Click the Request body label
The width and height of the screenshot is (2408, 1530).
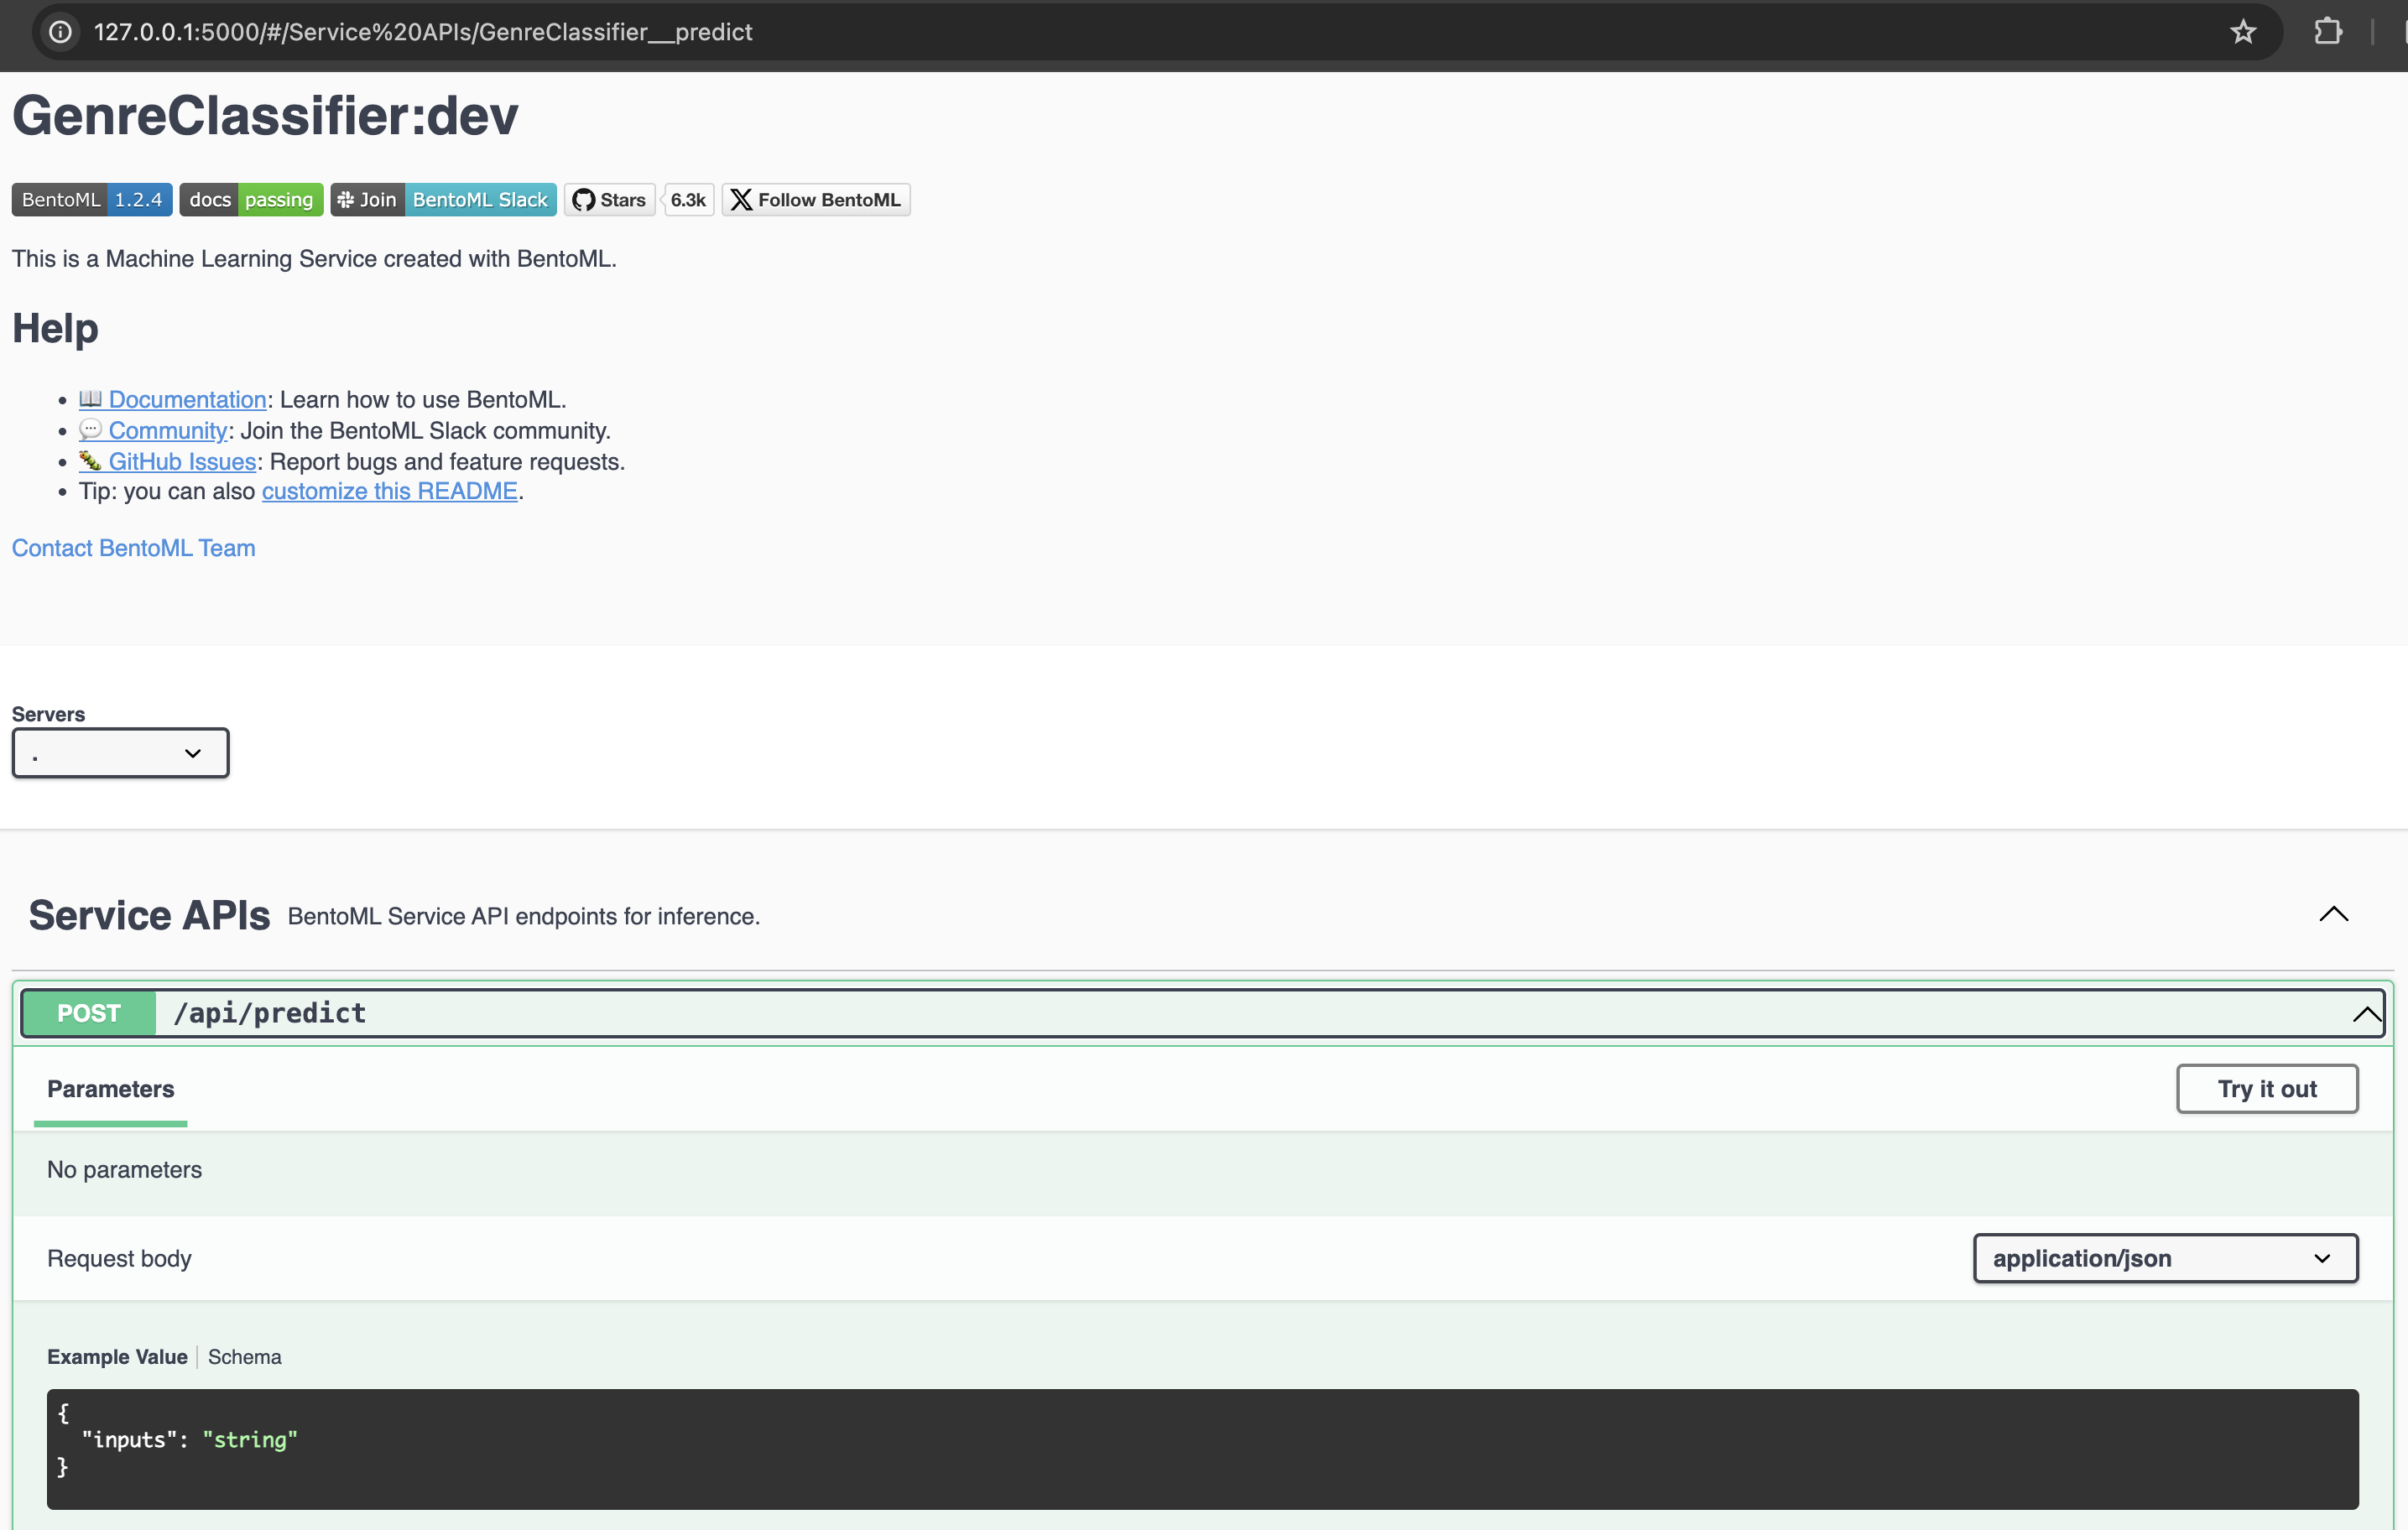click(119, 1259)
